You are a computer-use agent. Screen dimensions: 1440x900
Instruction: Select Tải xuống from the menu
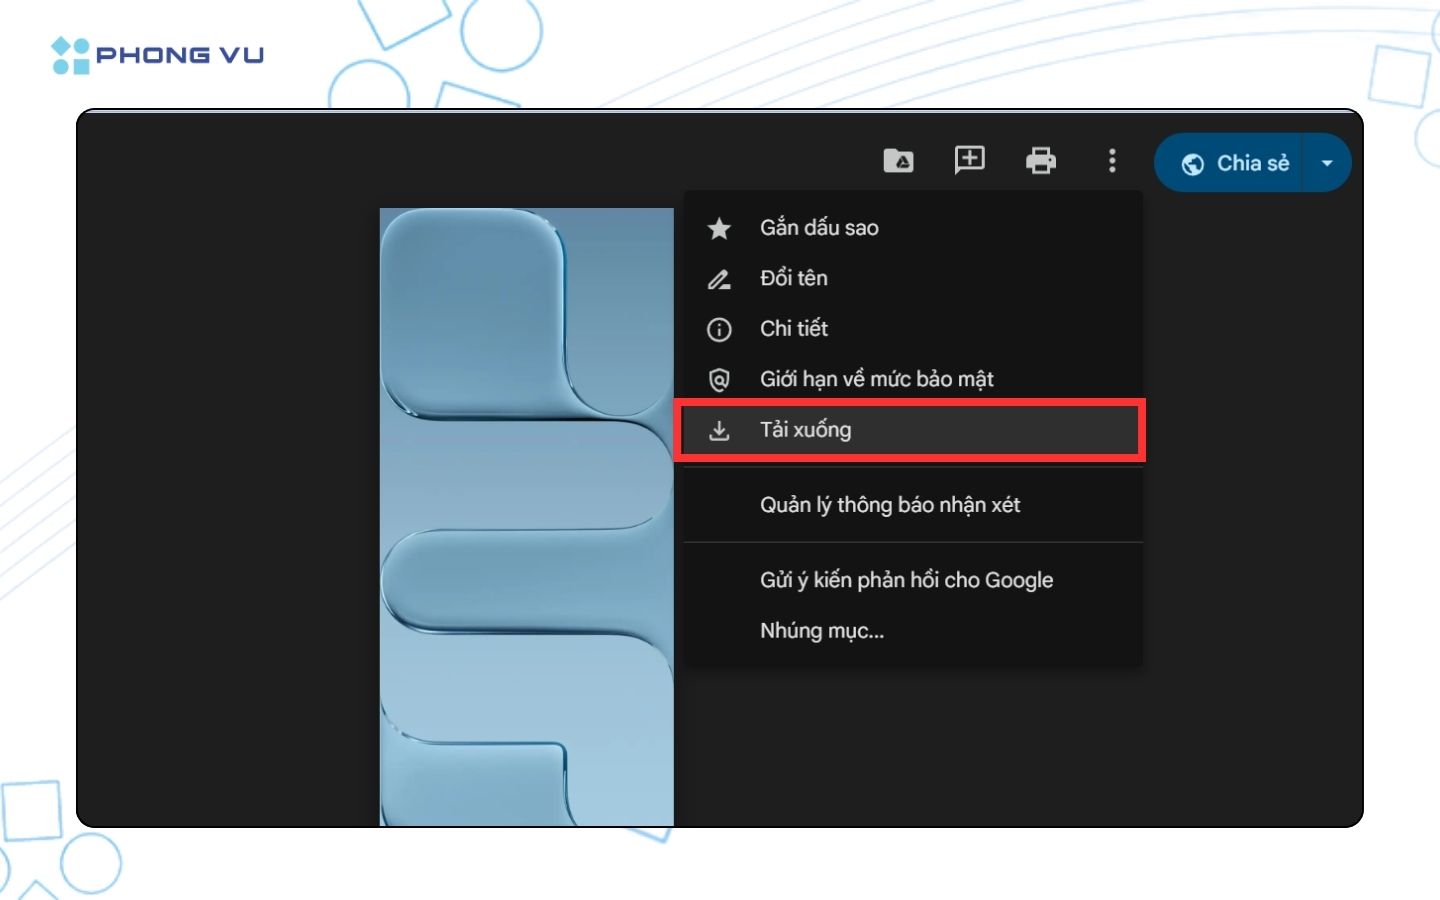coord(805,430)
